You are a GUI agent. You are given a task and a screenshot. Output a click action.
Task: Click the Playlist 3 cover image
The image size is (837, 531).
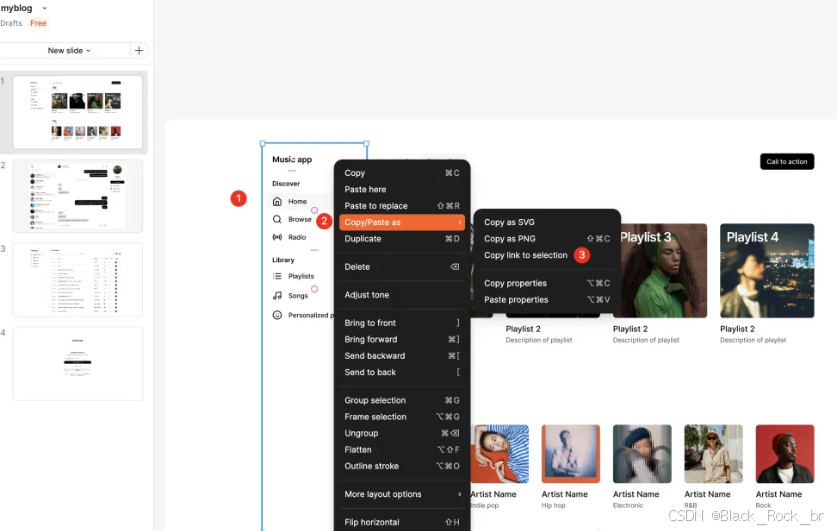[x=664, y=271]
